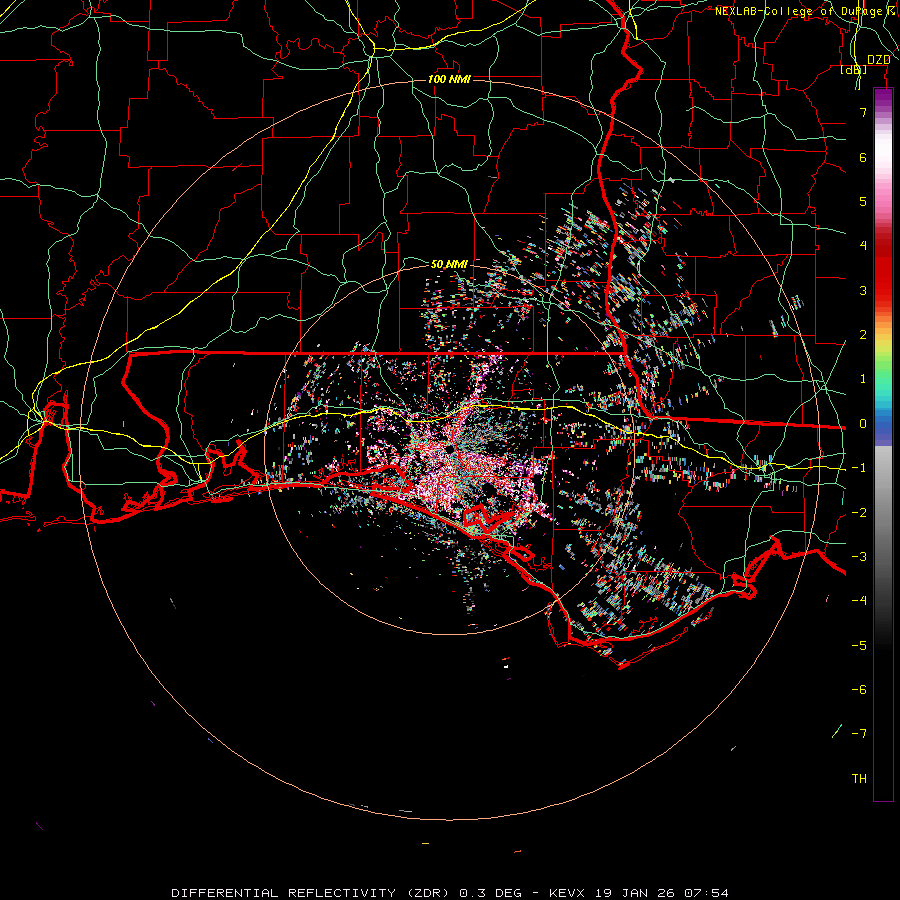
Task: Select the positive "5" value on the dB scale
Action: pyautogui.click(x=863, y=201)
